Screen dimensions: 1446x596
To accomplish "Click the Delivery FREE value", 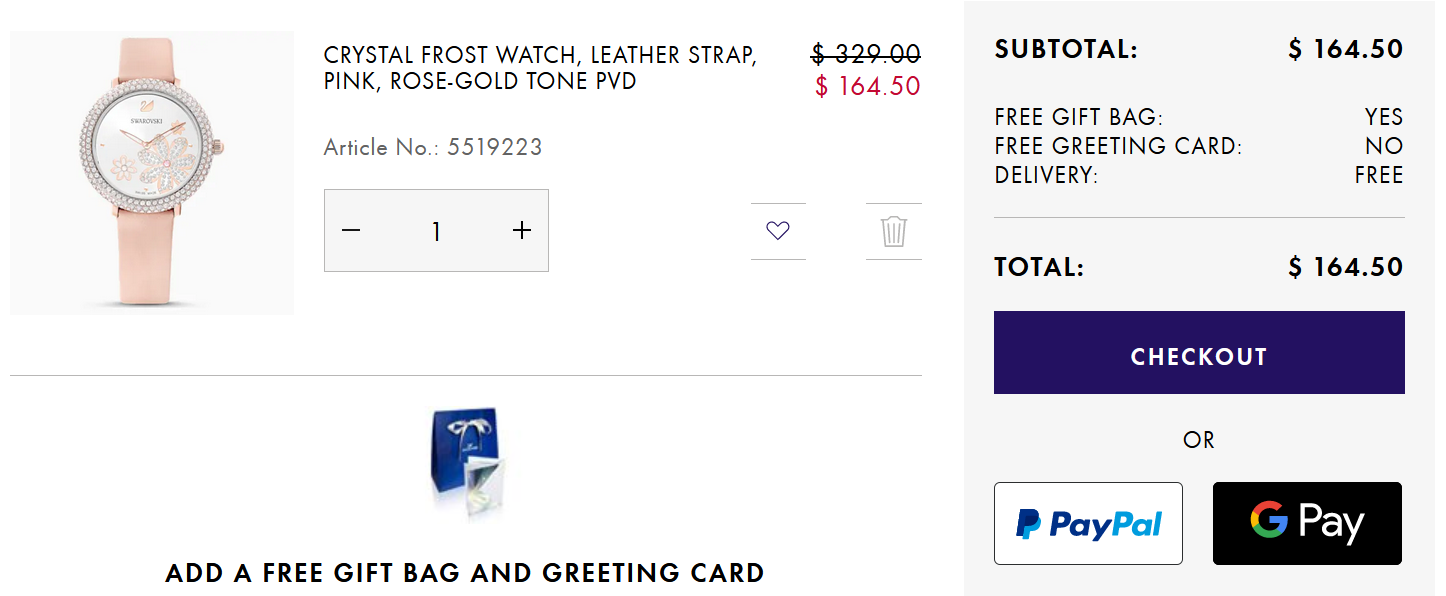I will (x=1379, y=176).
